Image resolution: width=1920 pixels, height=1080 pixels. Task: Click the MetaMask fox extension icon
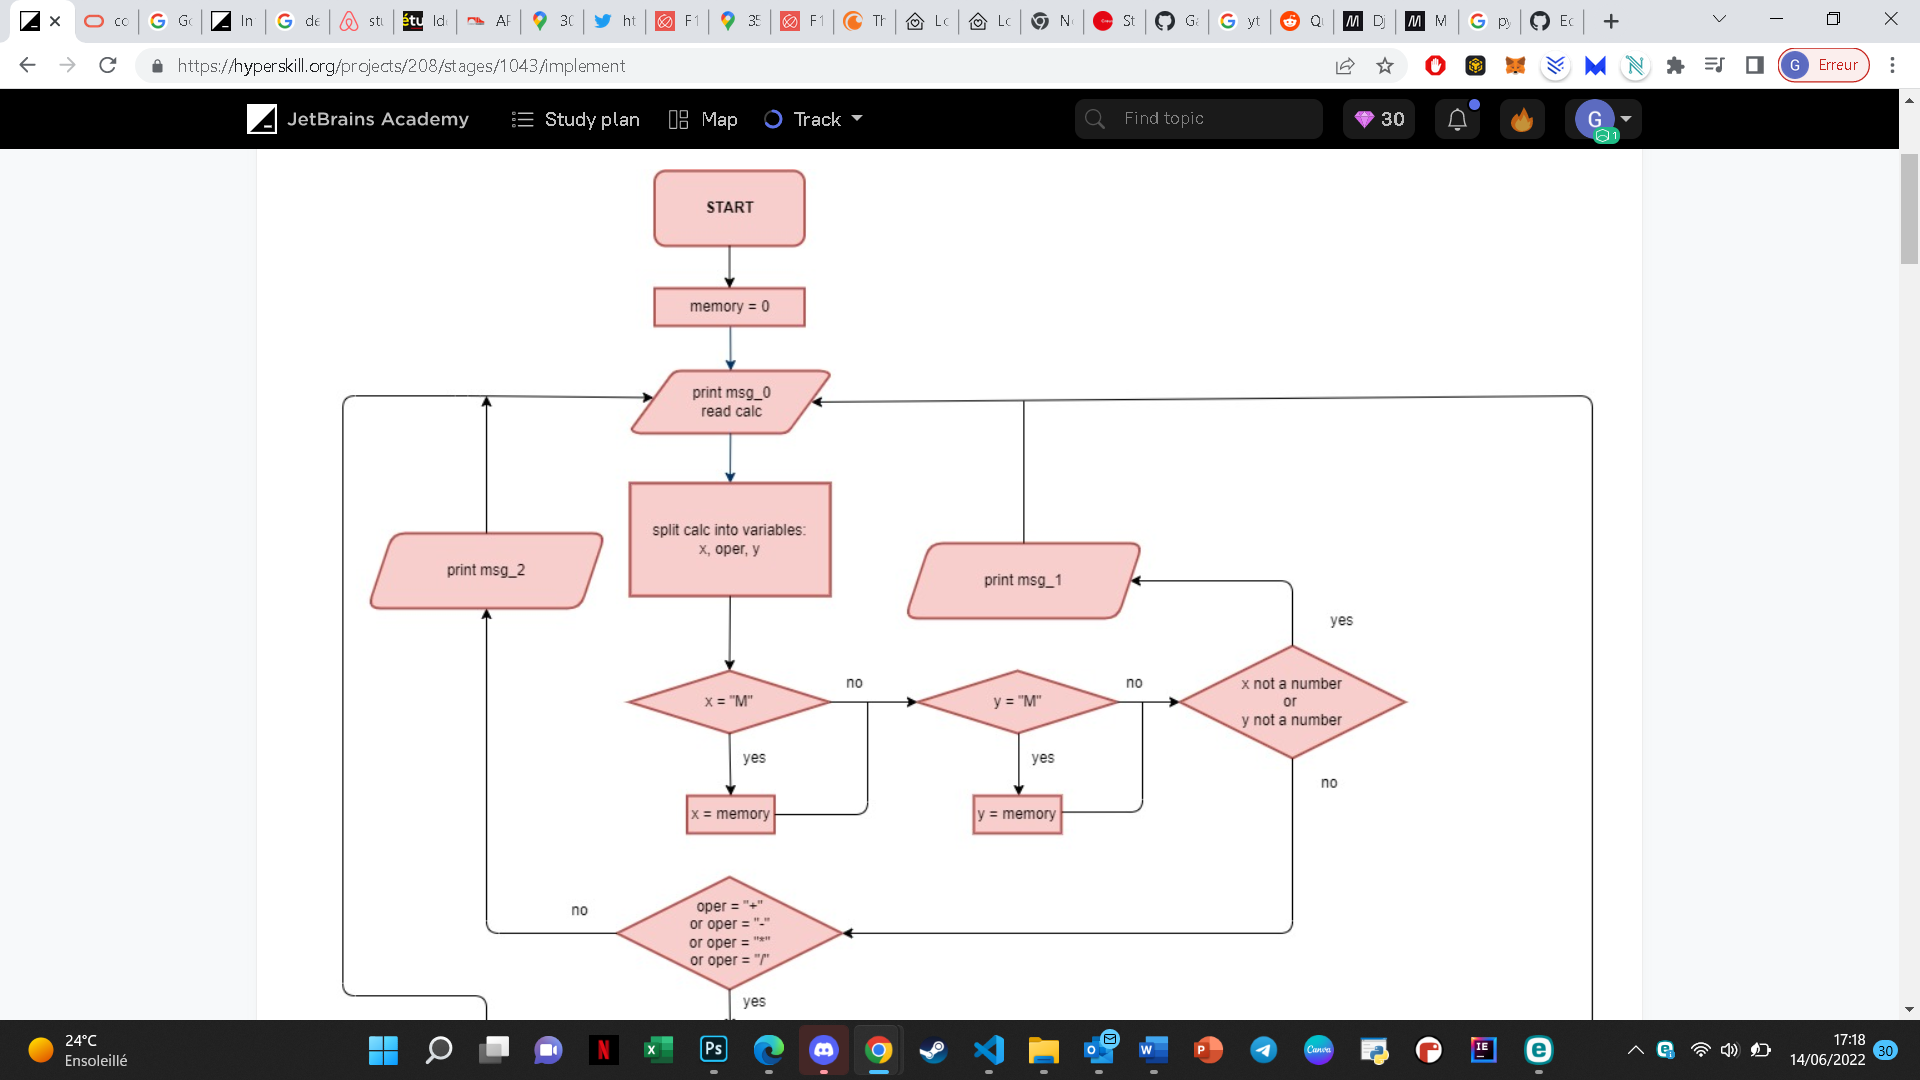coord(1515,65)
